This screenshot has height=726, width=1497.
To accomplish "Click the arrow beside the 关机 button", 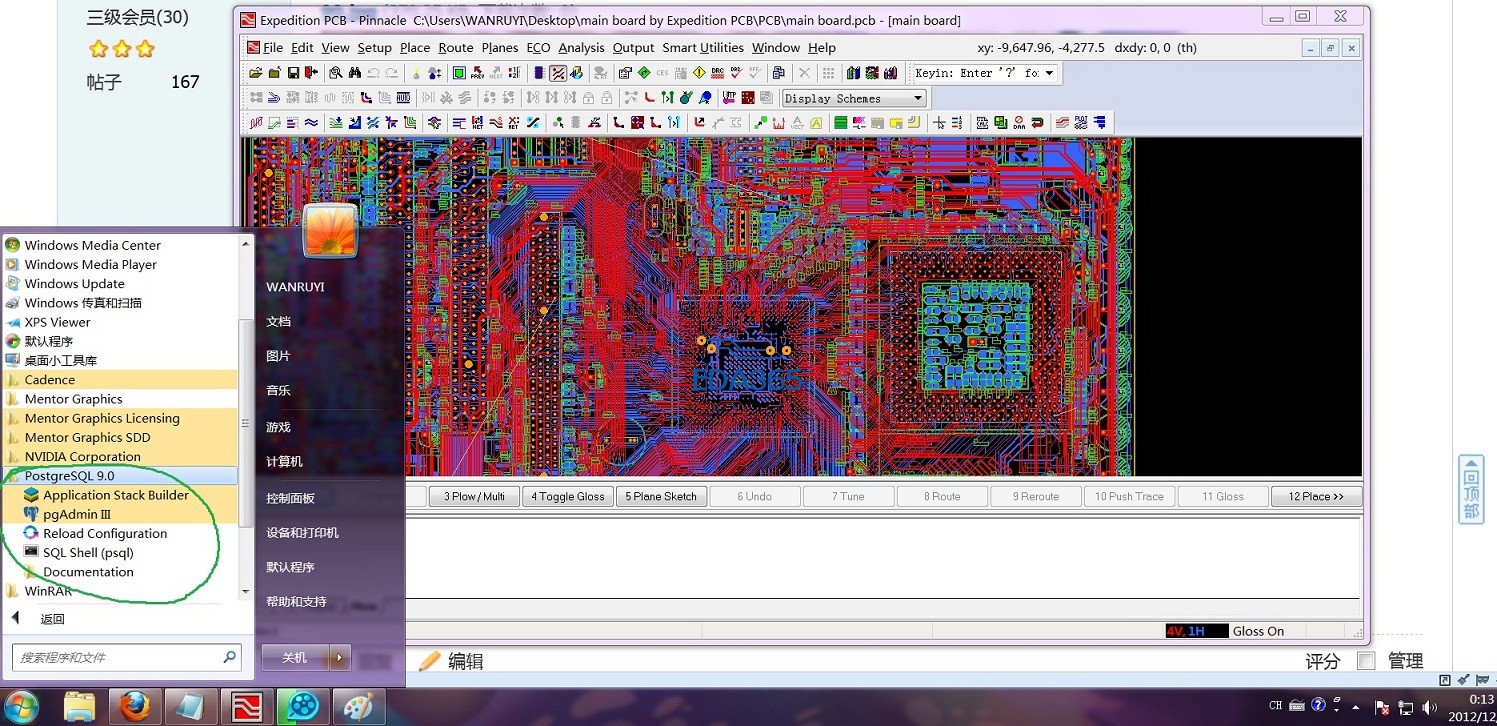I will (x=341, y=657).
